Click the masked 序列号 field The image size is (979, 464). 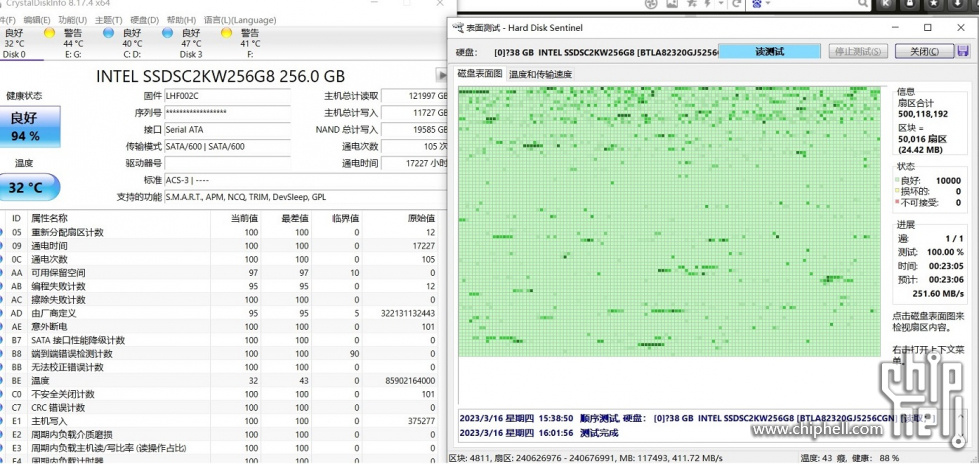pos(227,113)
